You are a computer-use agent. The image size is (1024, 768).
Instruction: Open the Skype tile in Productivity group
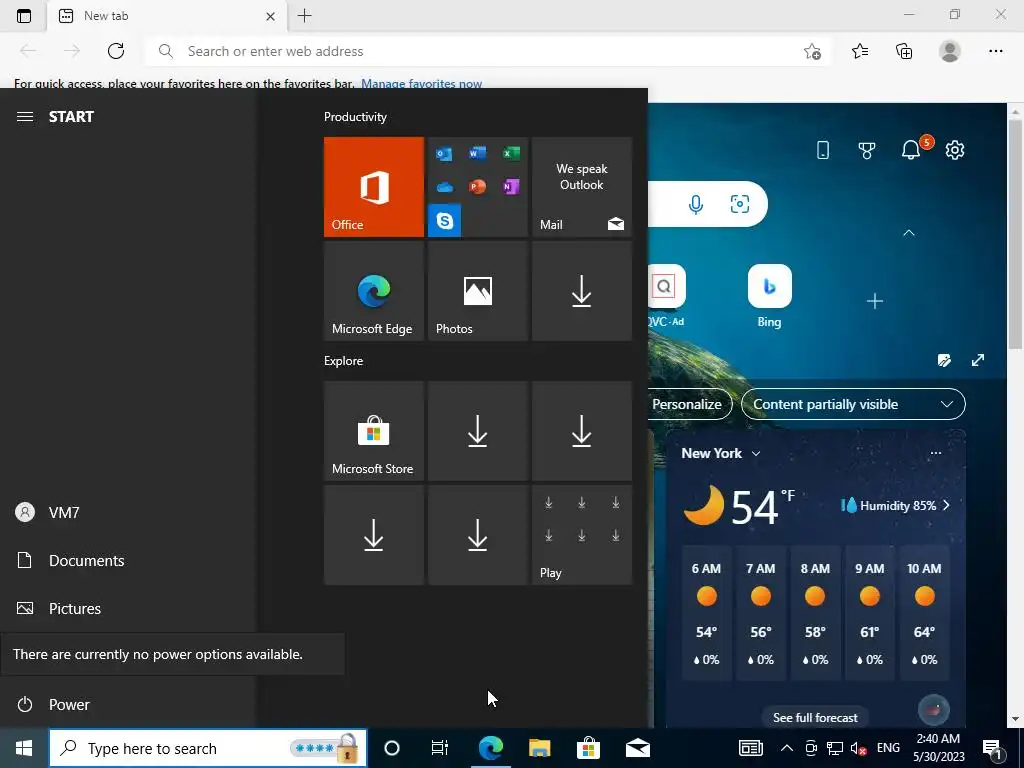pos(445,220)
